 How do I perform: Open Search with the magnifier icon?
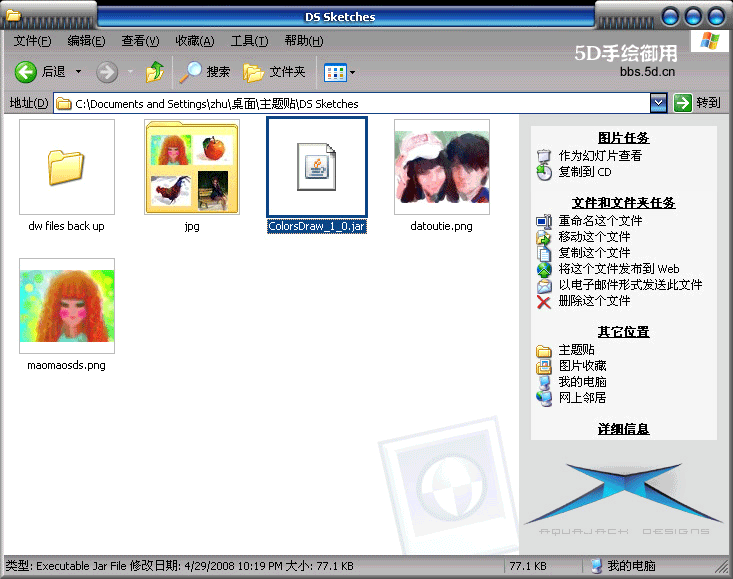click(x=190, y=72)
